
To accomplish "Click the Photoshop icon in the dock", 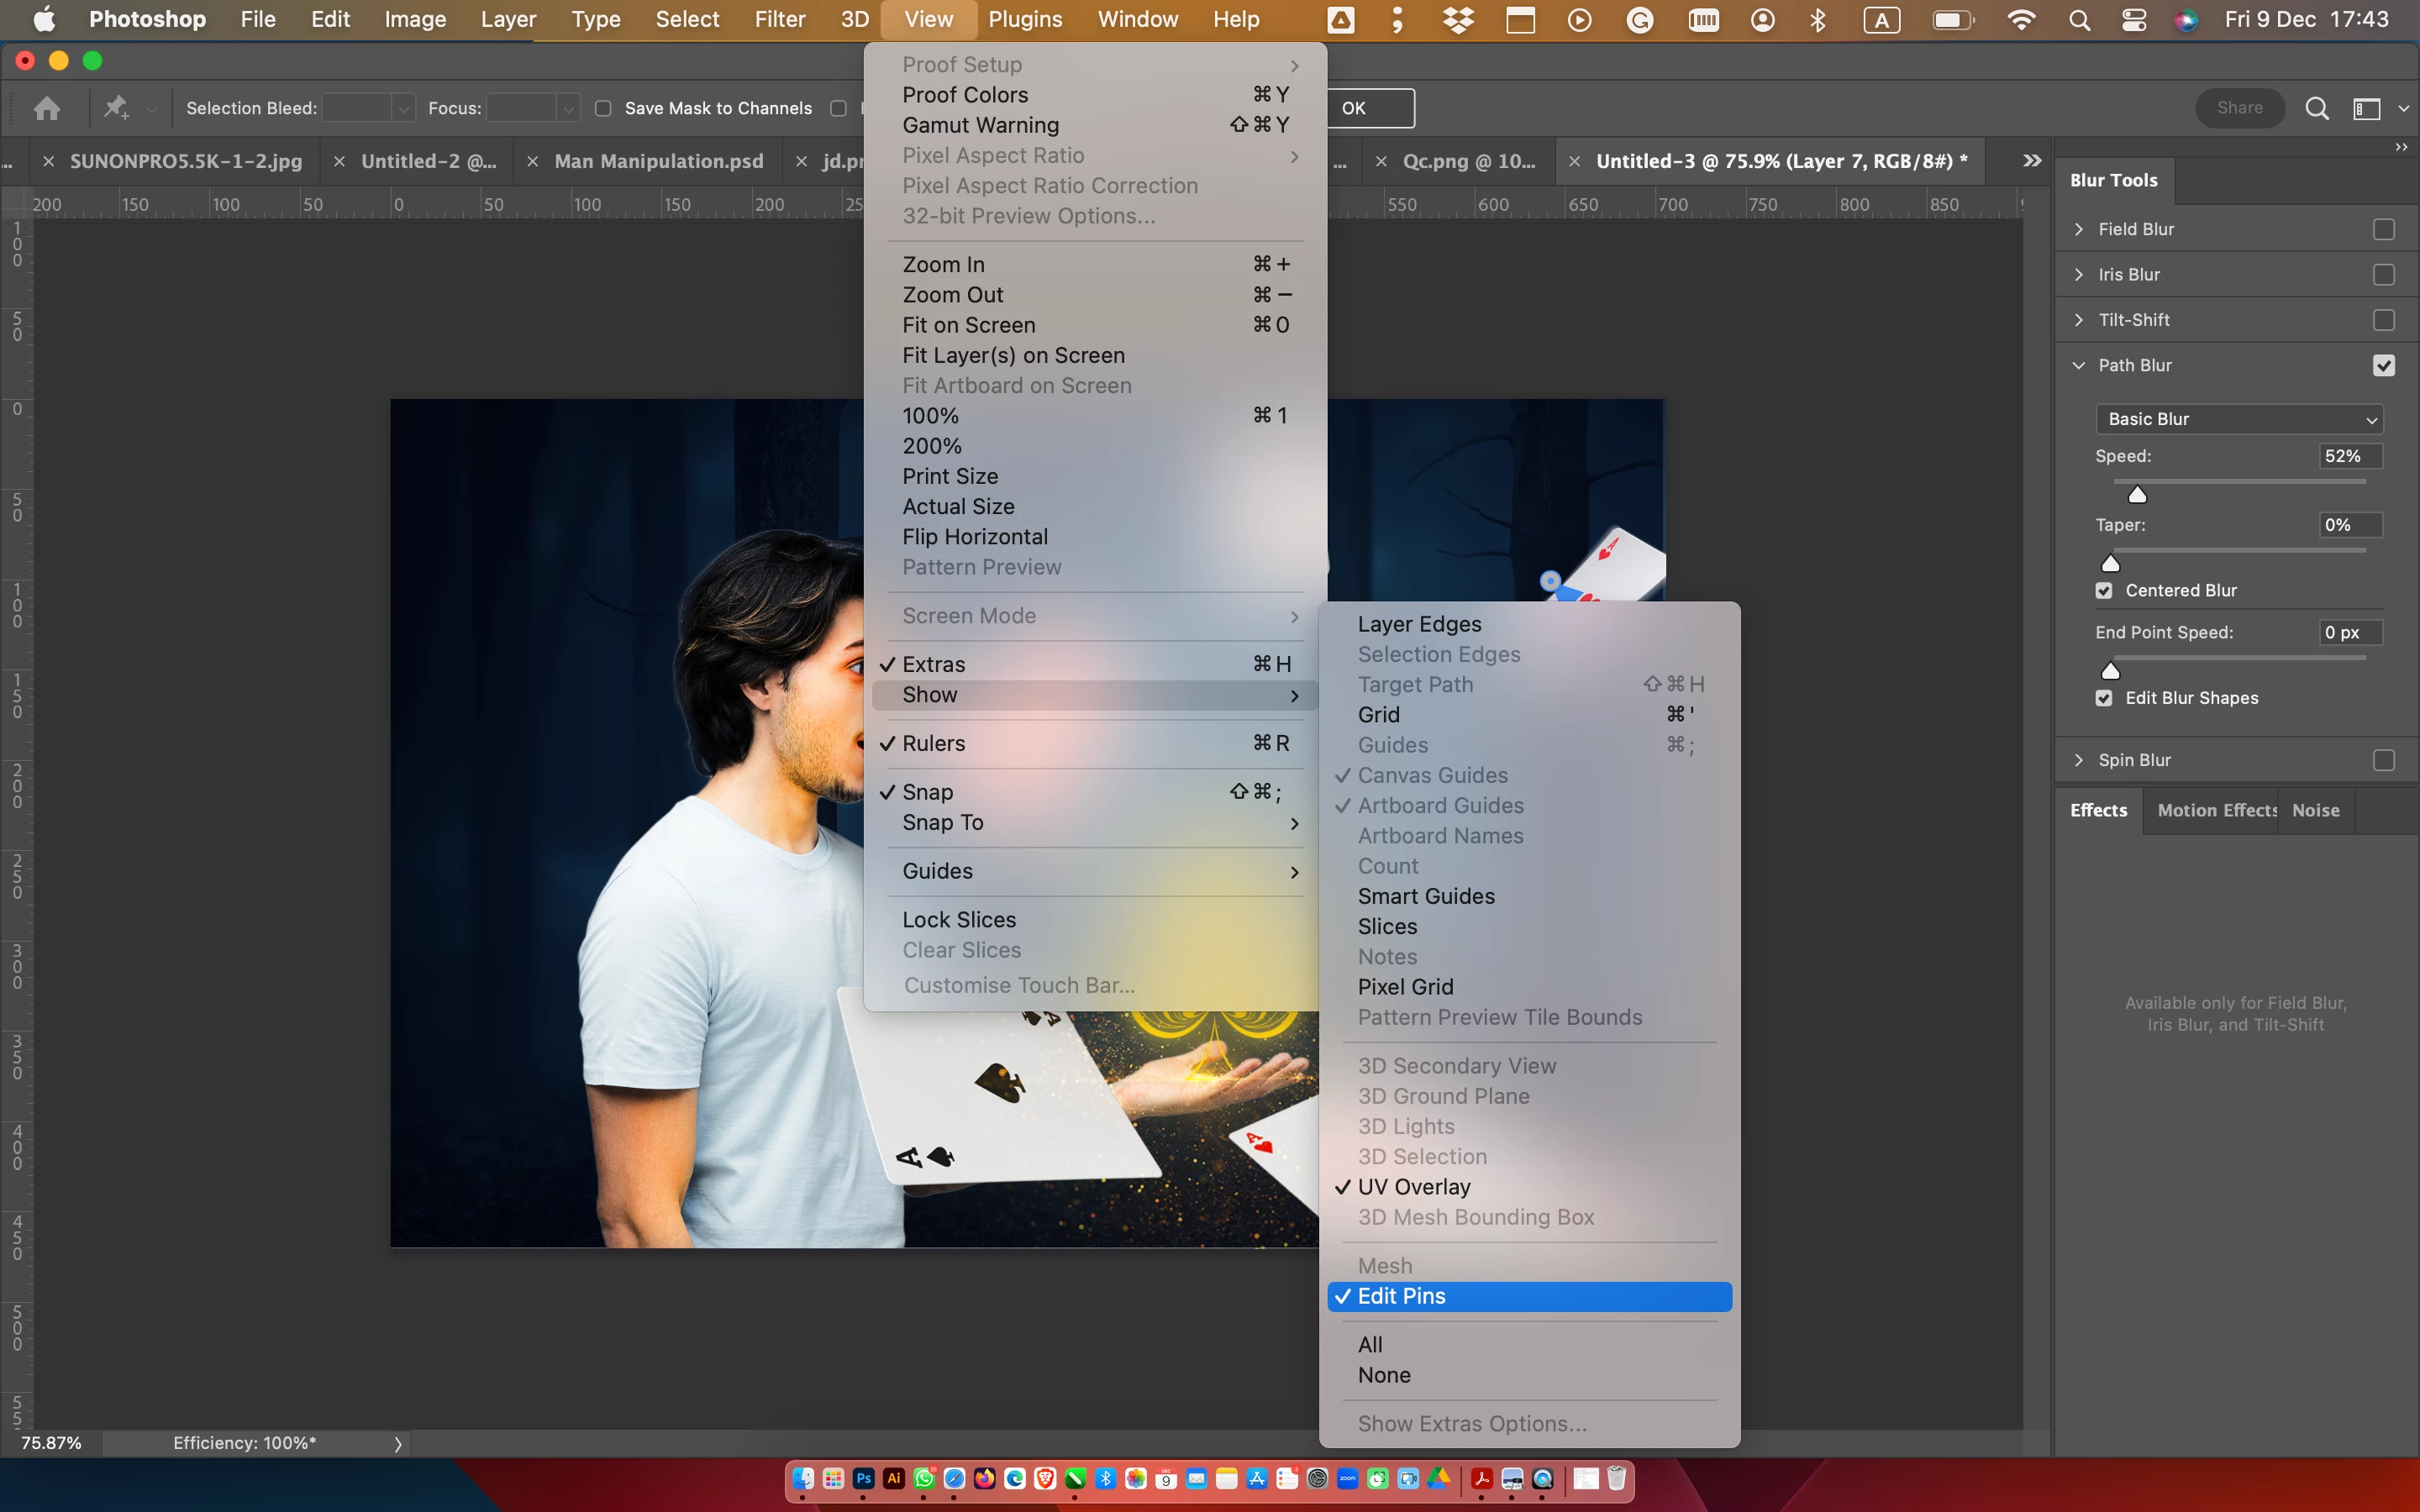I will click(863, 1478).
